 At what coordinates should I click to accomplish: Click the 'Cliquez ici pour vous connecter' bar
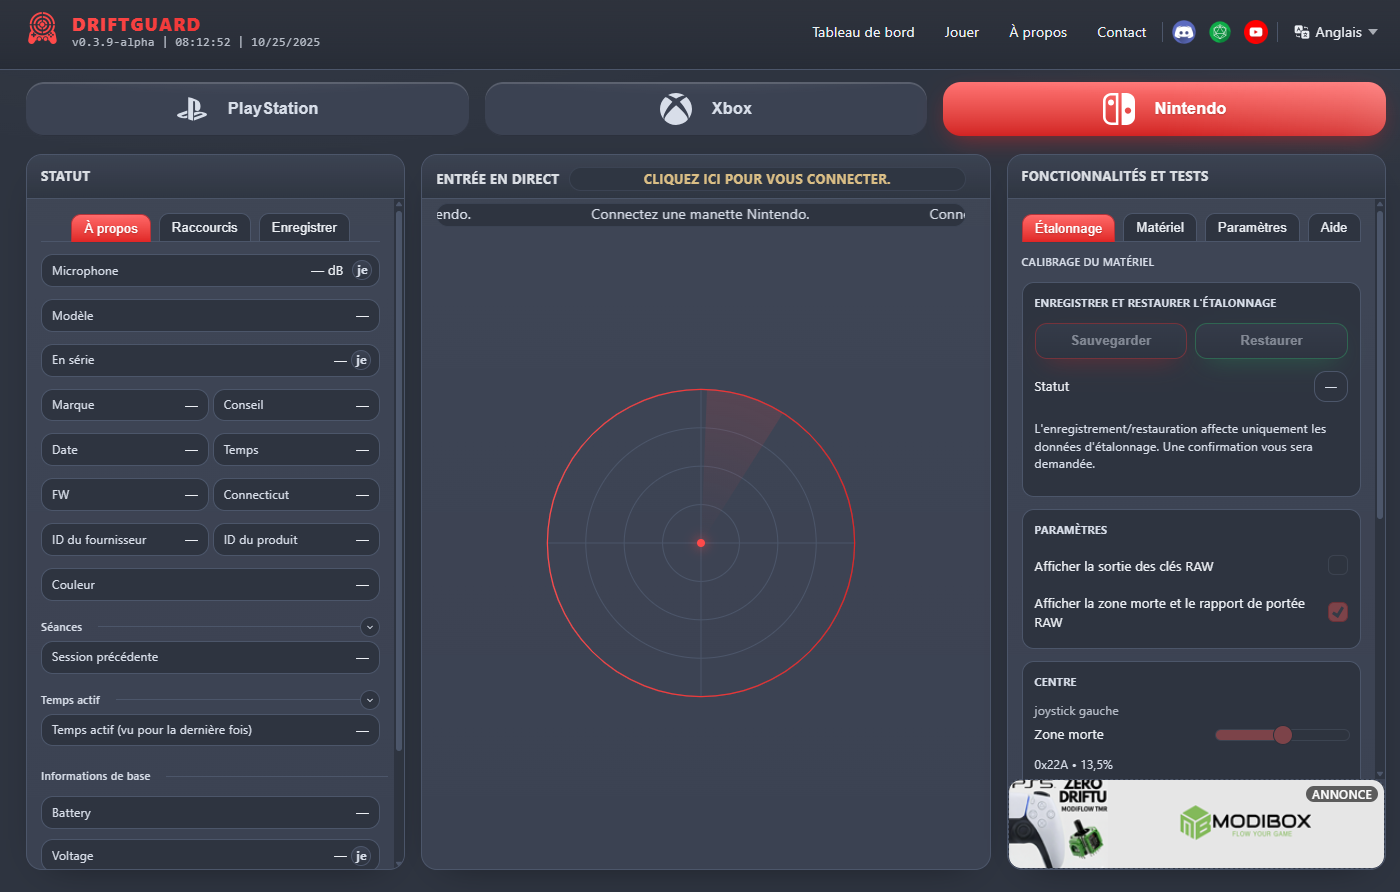coord(766,179)
